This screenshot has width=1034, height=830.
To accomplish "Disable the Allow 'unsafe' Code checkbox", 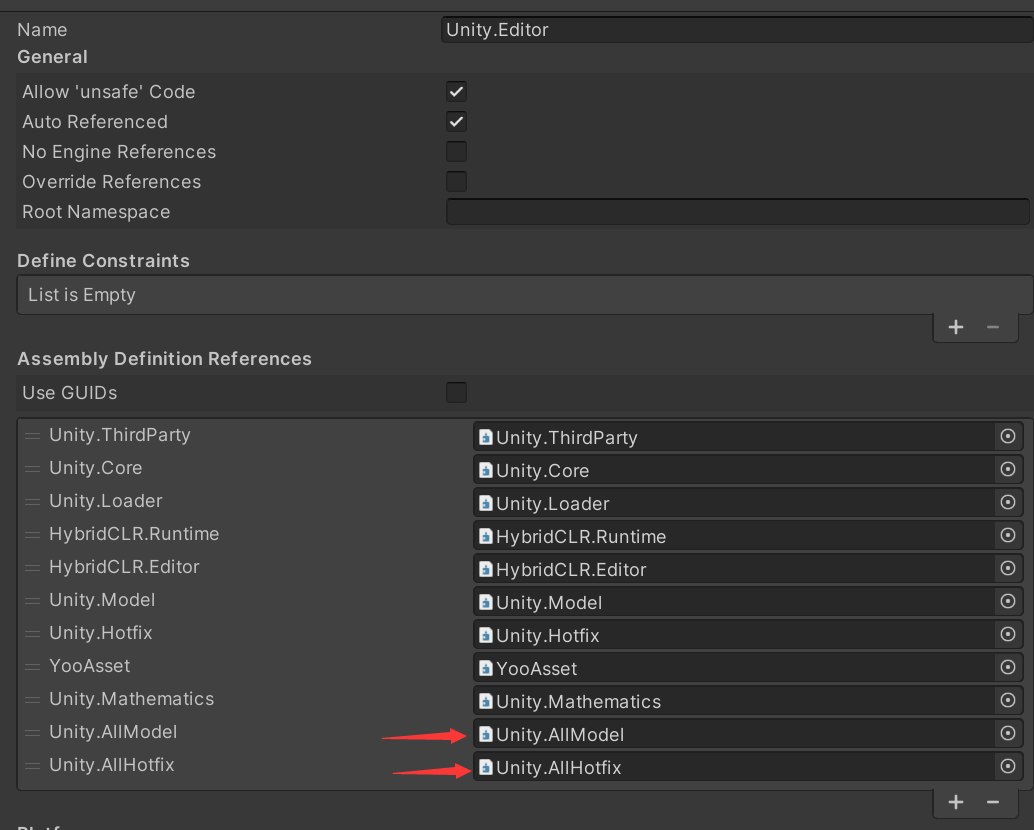I will tap(456, 92).
